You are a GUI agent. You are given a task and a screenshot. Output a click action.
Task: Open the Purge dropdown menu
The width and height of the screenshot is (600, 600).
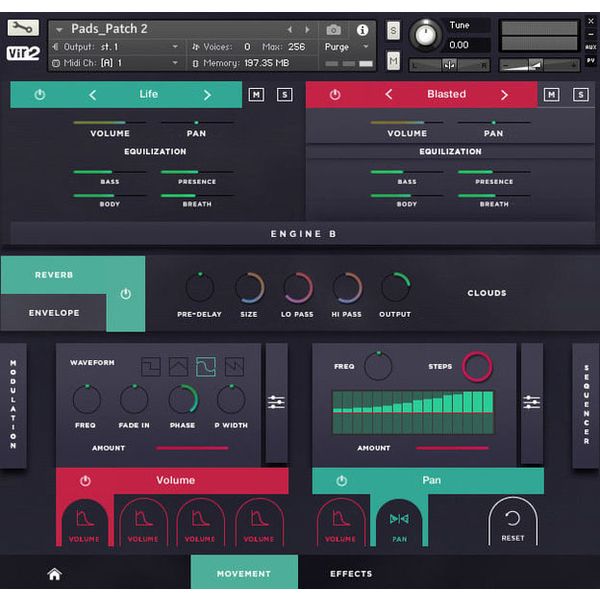point(346,47)
